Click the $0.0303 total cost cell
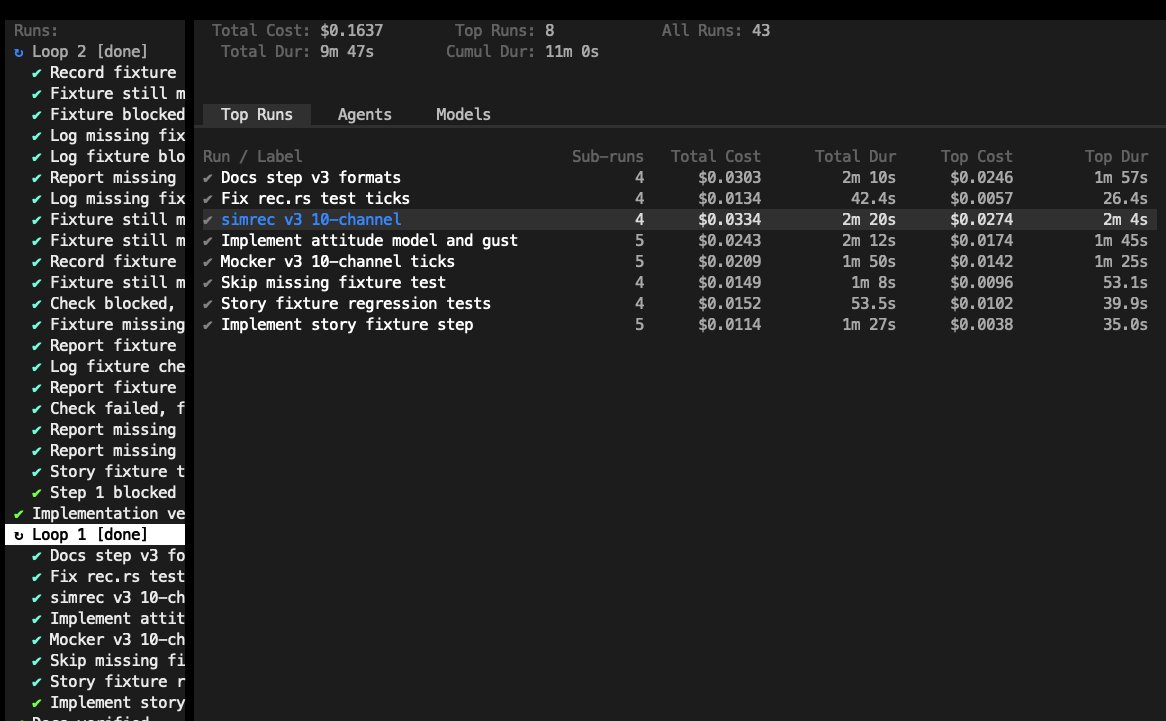1166x721 pixels. click(729, 178)
